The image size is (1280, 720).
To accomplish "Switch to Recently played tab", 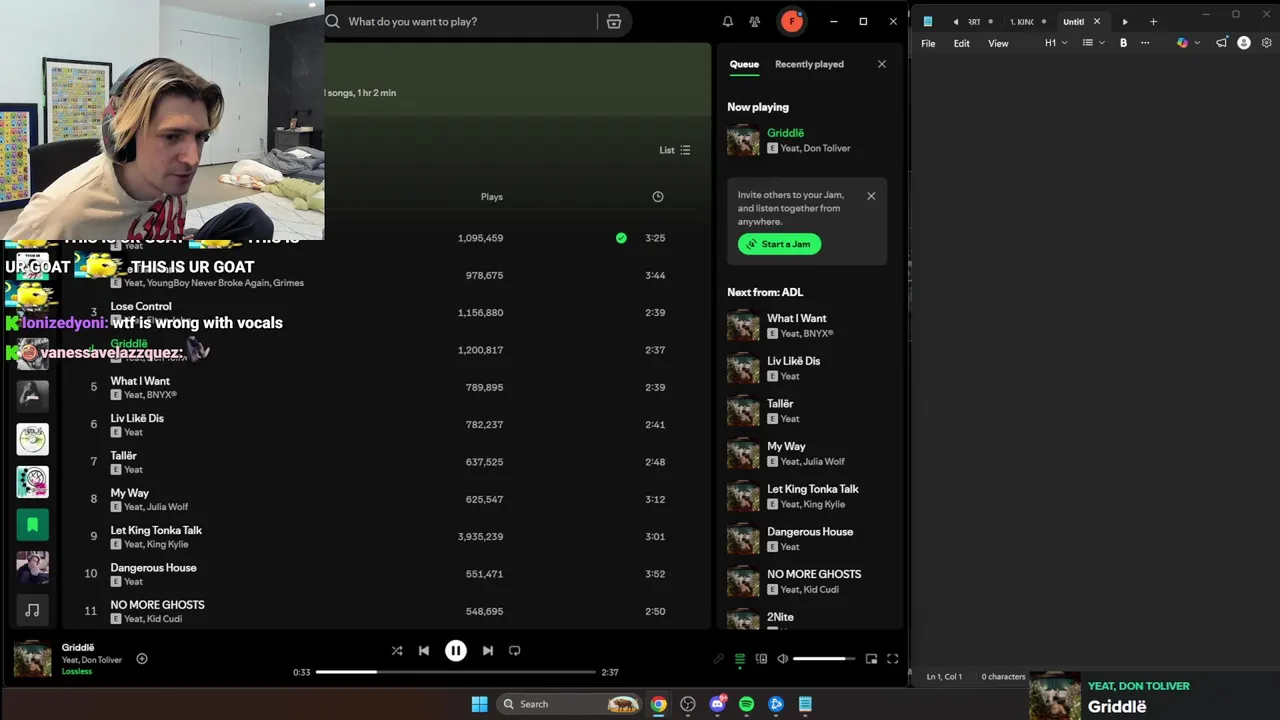I will tap(809, 64).
